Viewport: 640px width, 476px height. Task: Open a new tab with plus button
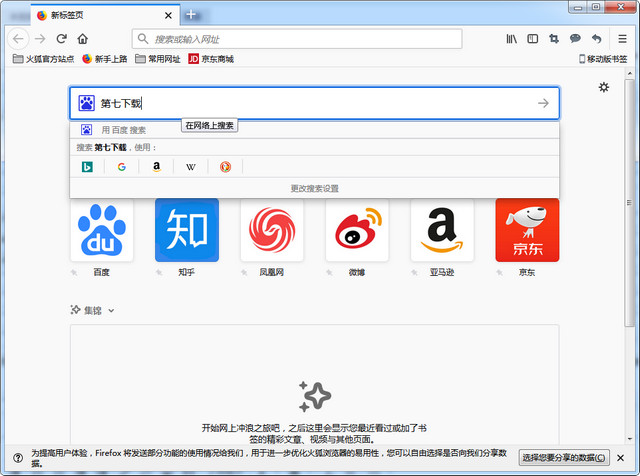point(191,15)
